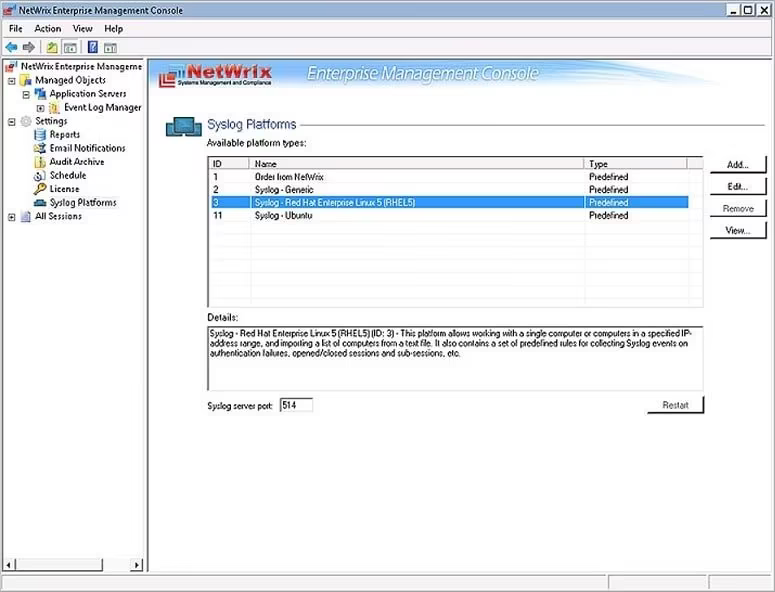
Task: Click the Add... button
Action: click(738, 165)
